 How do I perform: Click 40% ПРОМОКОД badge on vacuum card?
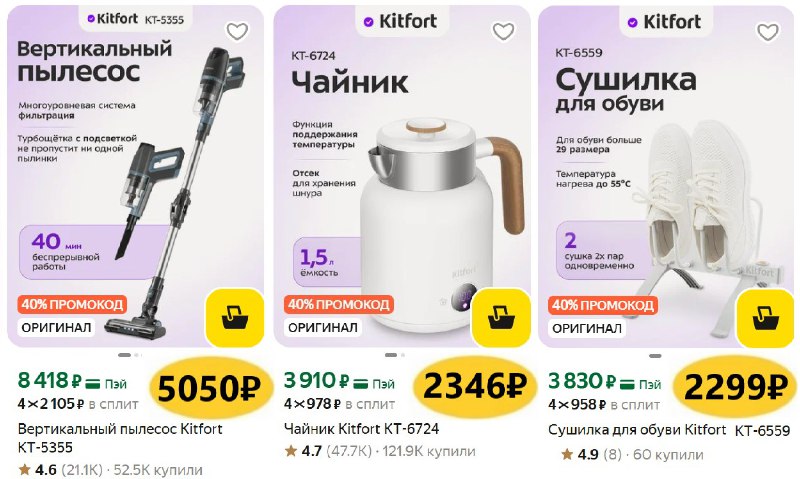[72, 305]
